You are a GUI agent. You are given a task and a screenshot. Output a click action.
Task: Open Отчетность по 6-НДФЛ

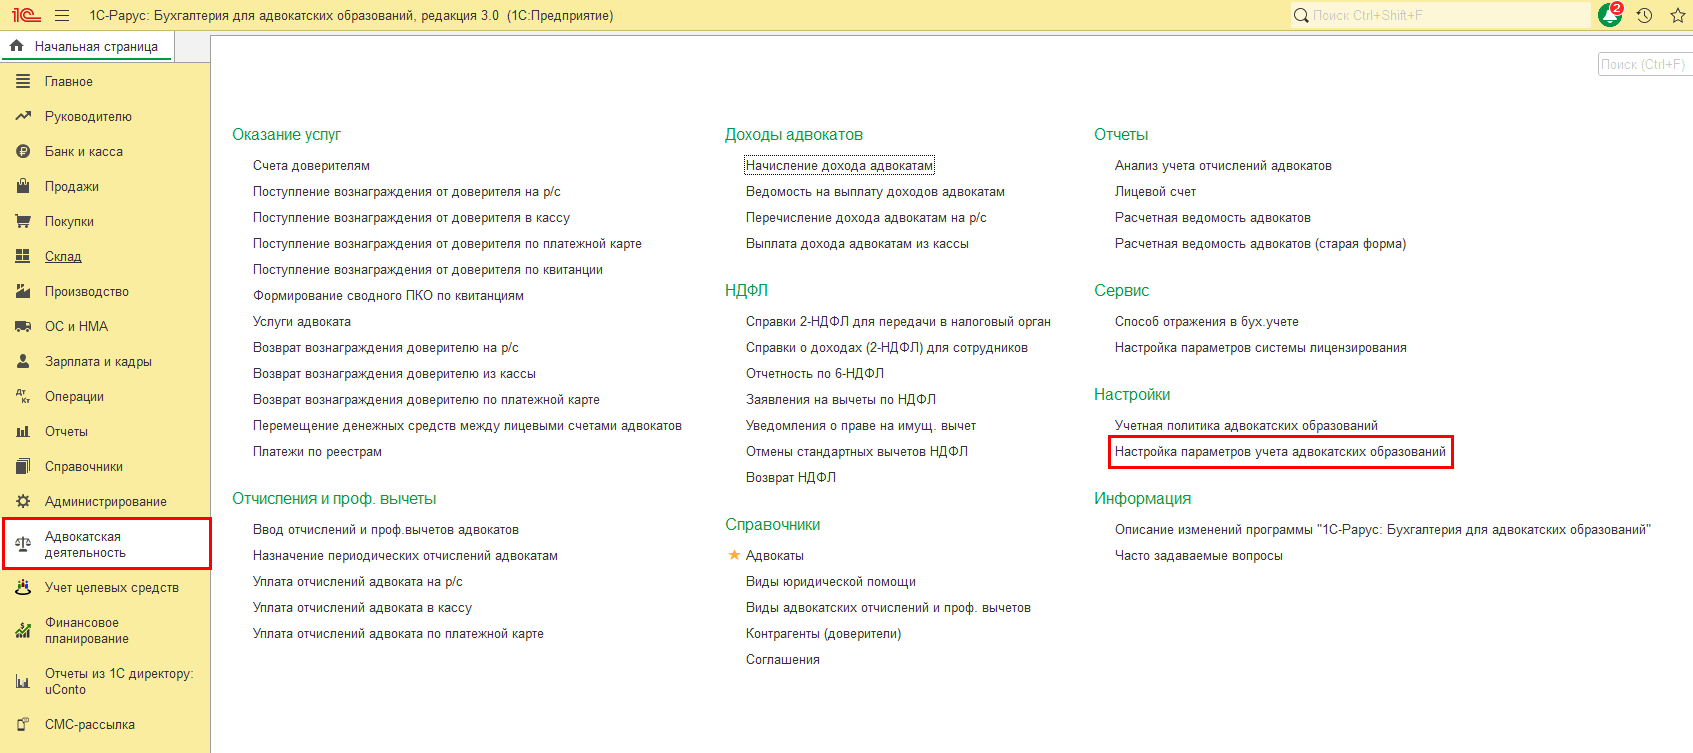(815, 373)
